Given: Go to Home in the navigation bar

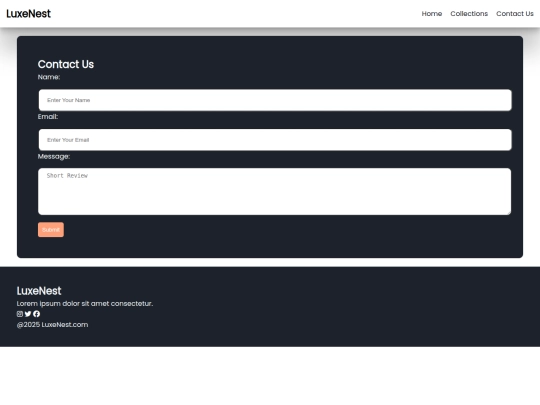Looking at the screenshot, I should [x=432, y=14].
